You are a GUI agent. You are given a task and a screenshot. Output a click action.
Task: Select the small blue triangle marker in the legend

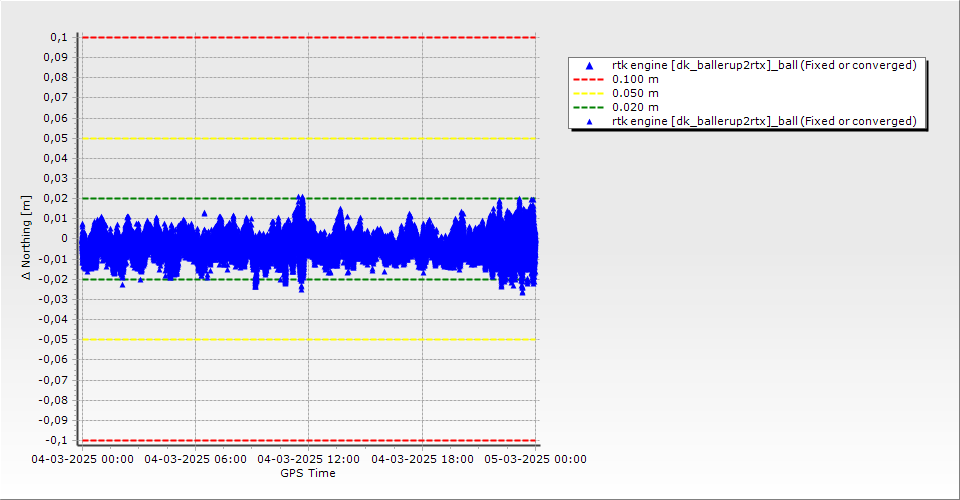pyautogui.click(x=590, y=122)
